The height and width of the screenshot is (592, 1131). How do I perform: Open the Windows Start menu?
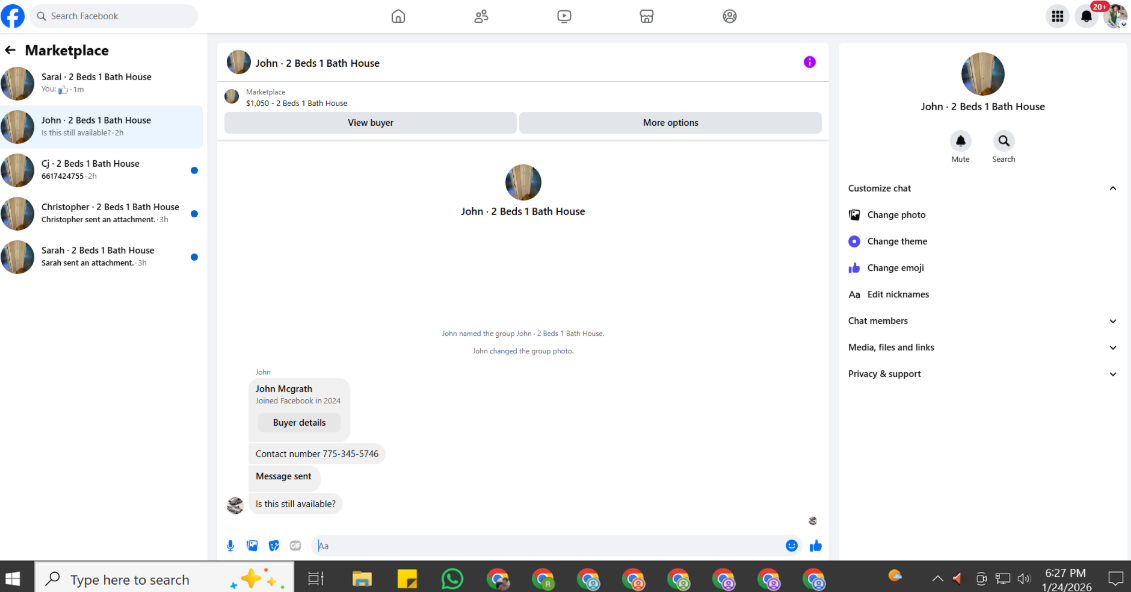pos(12,579)
